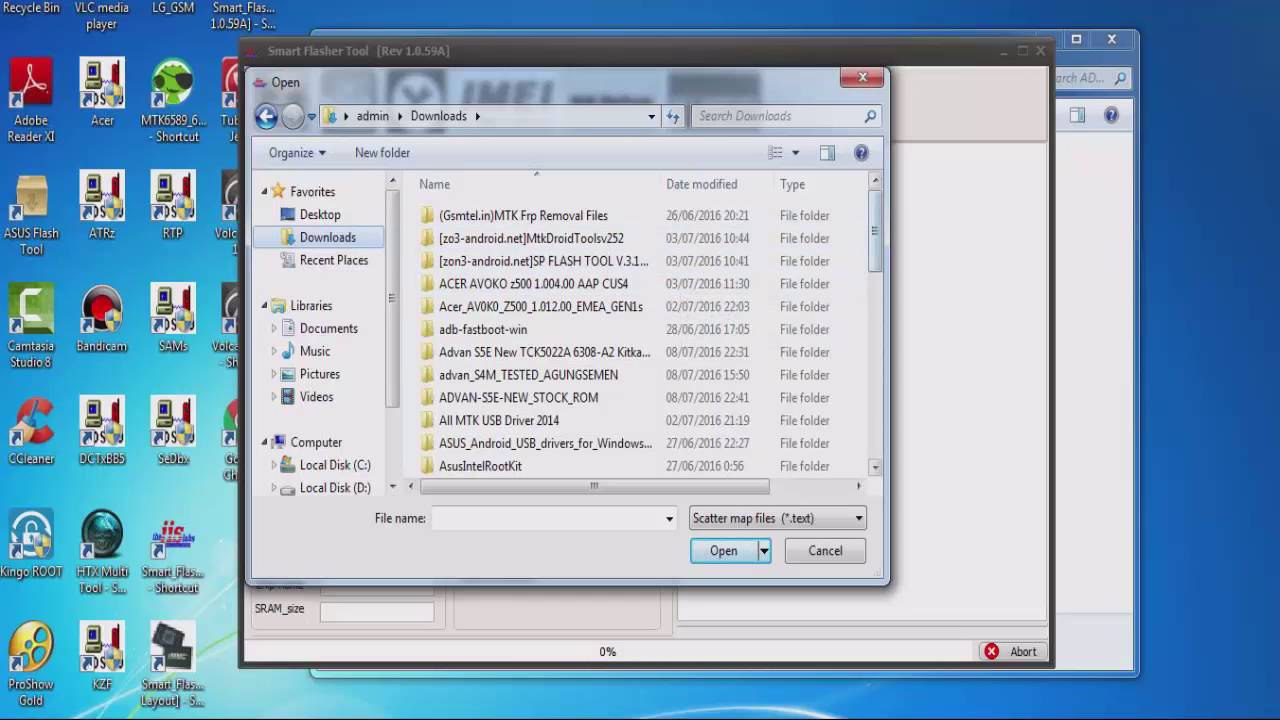The width and height of the screenshot is (1280, 720).
Task: Sort by the Name column header
Action: [434, 184]
